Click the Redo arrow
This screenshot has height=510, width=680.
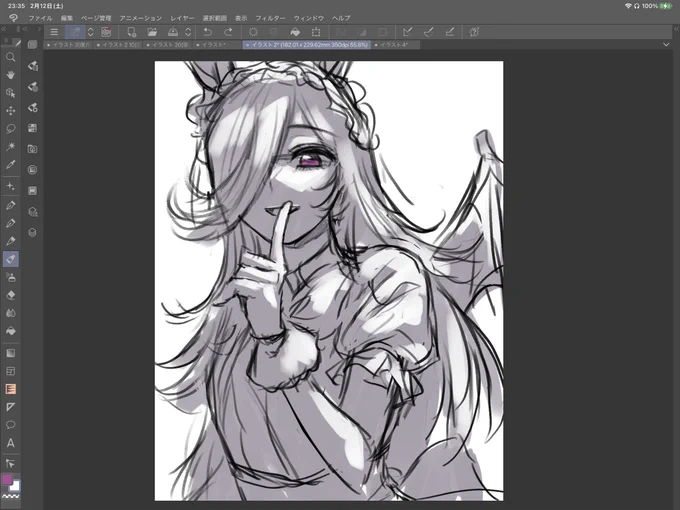228,32
